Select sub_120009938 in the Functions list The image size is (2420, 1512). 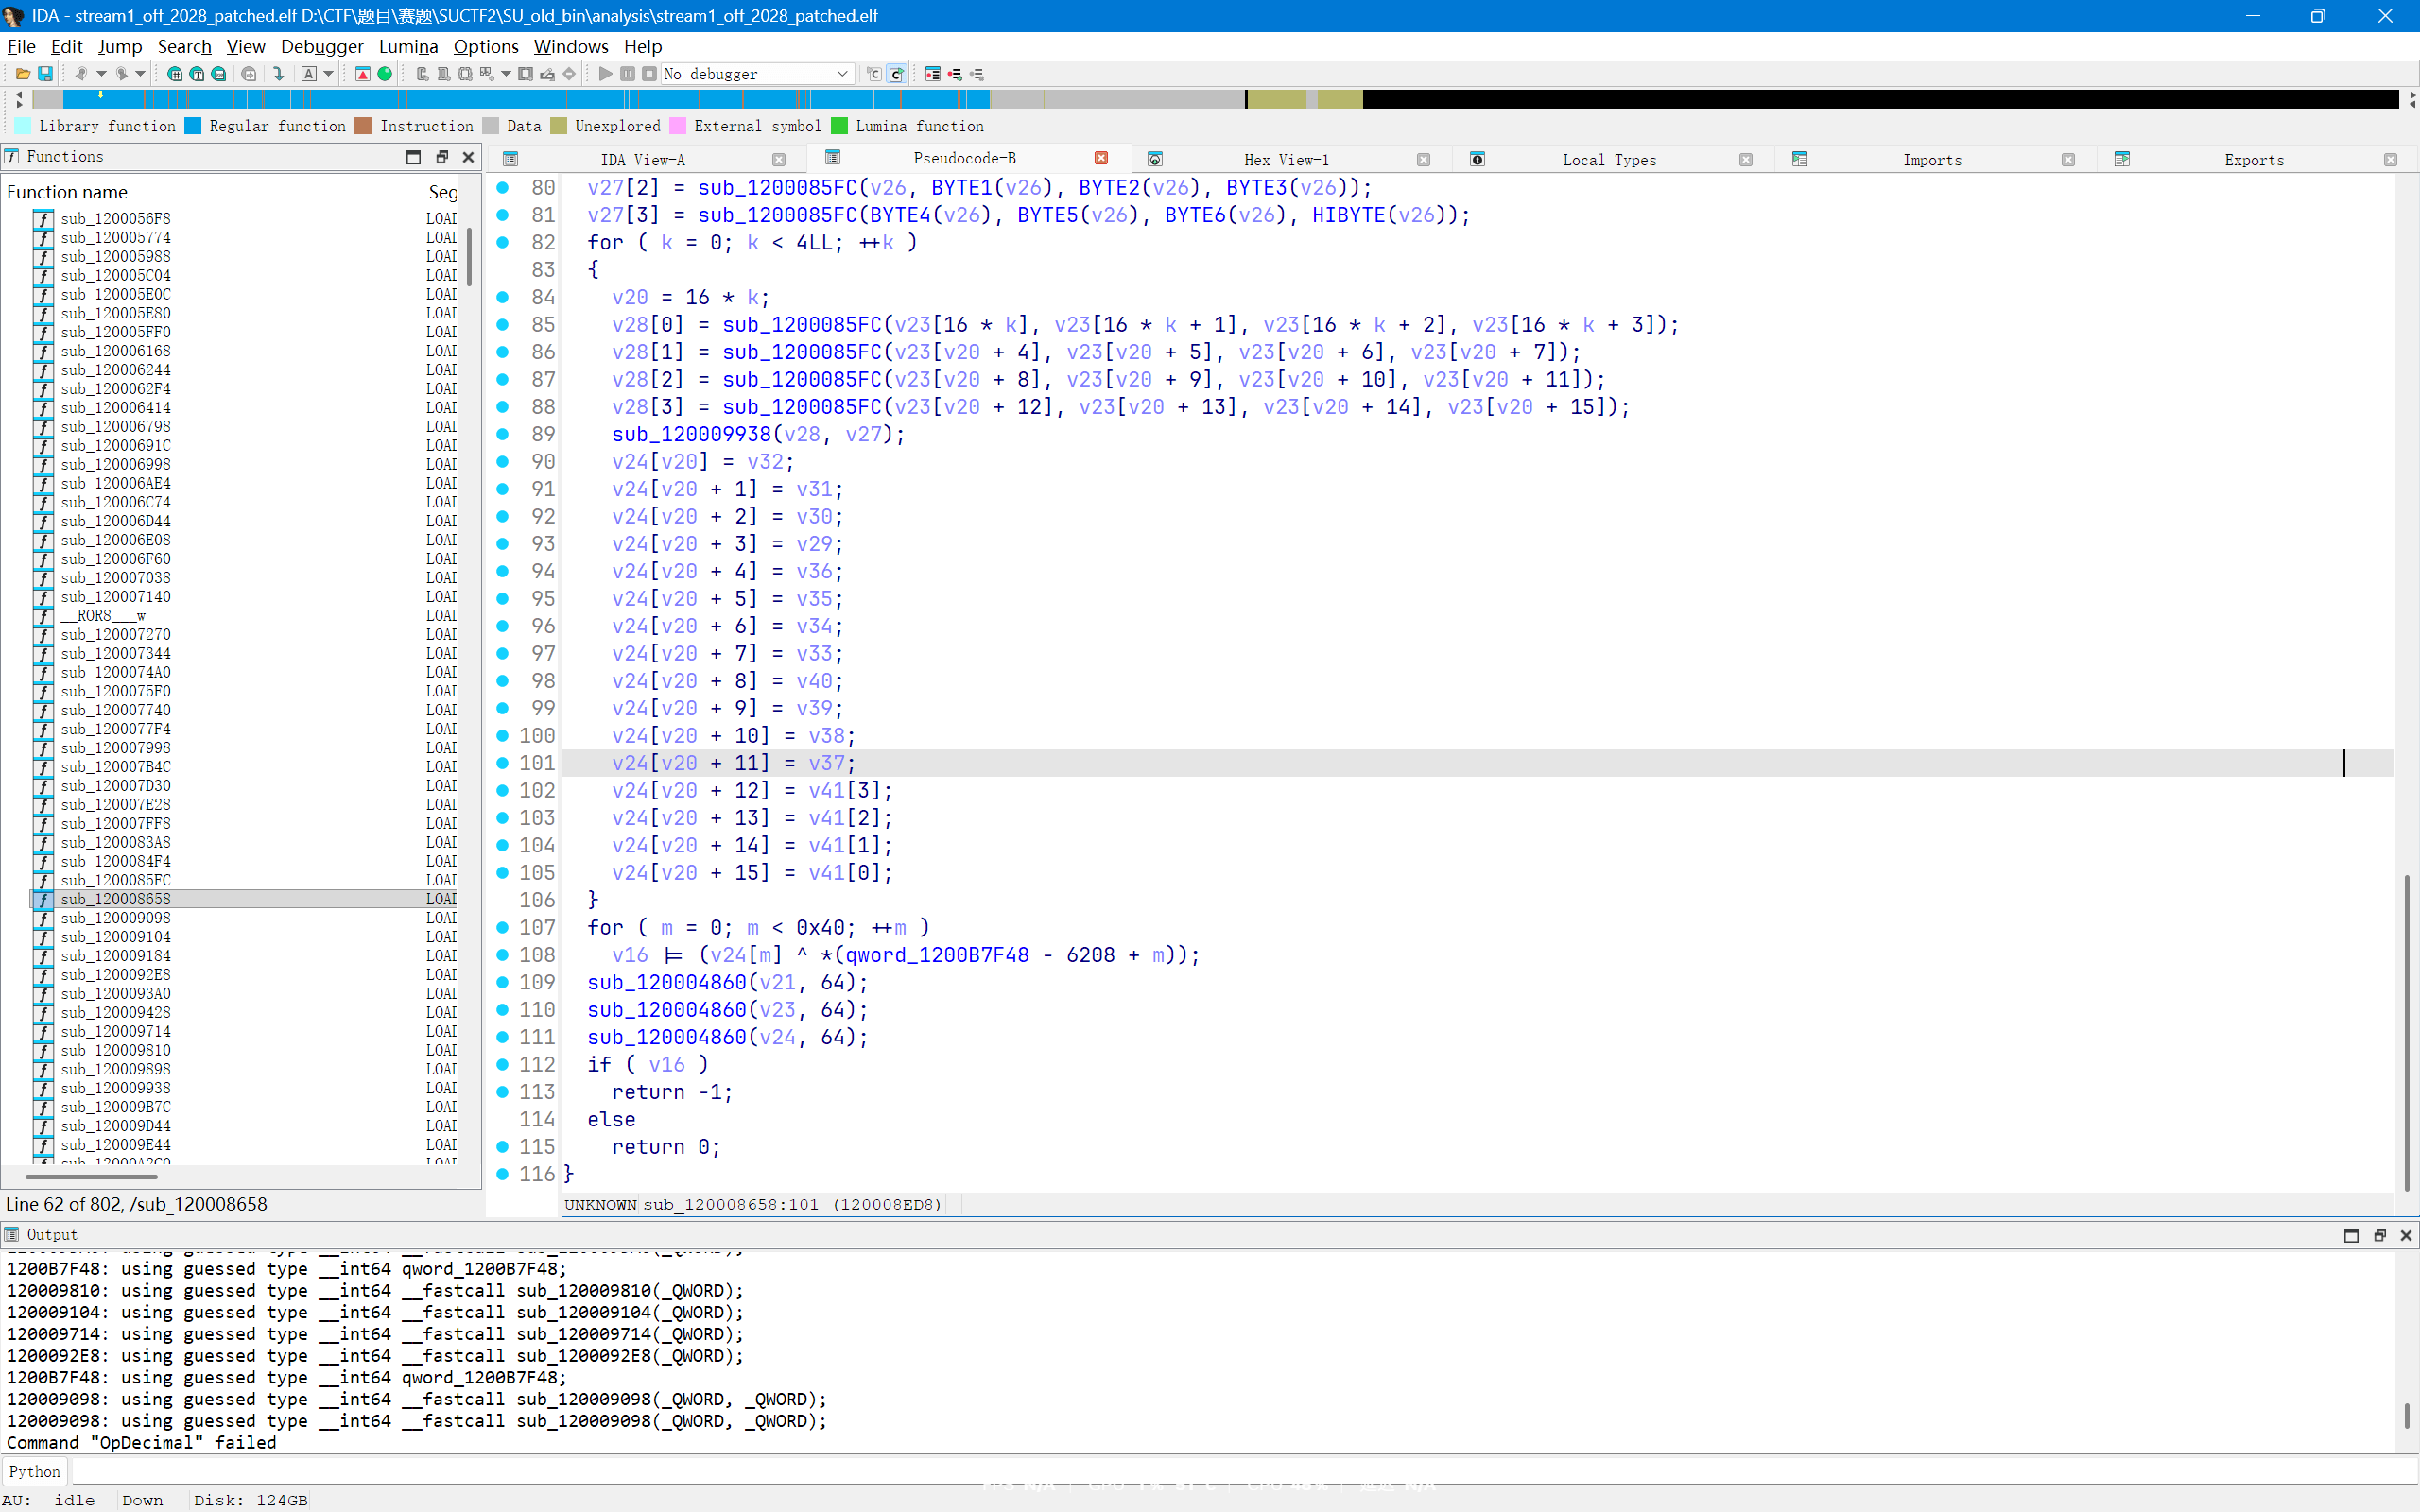115,1088
